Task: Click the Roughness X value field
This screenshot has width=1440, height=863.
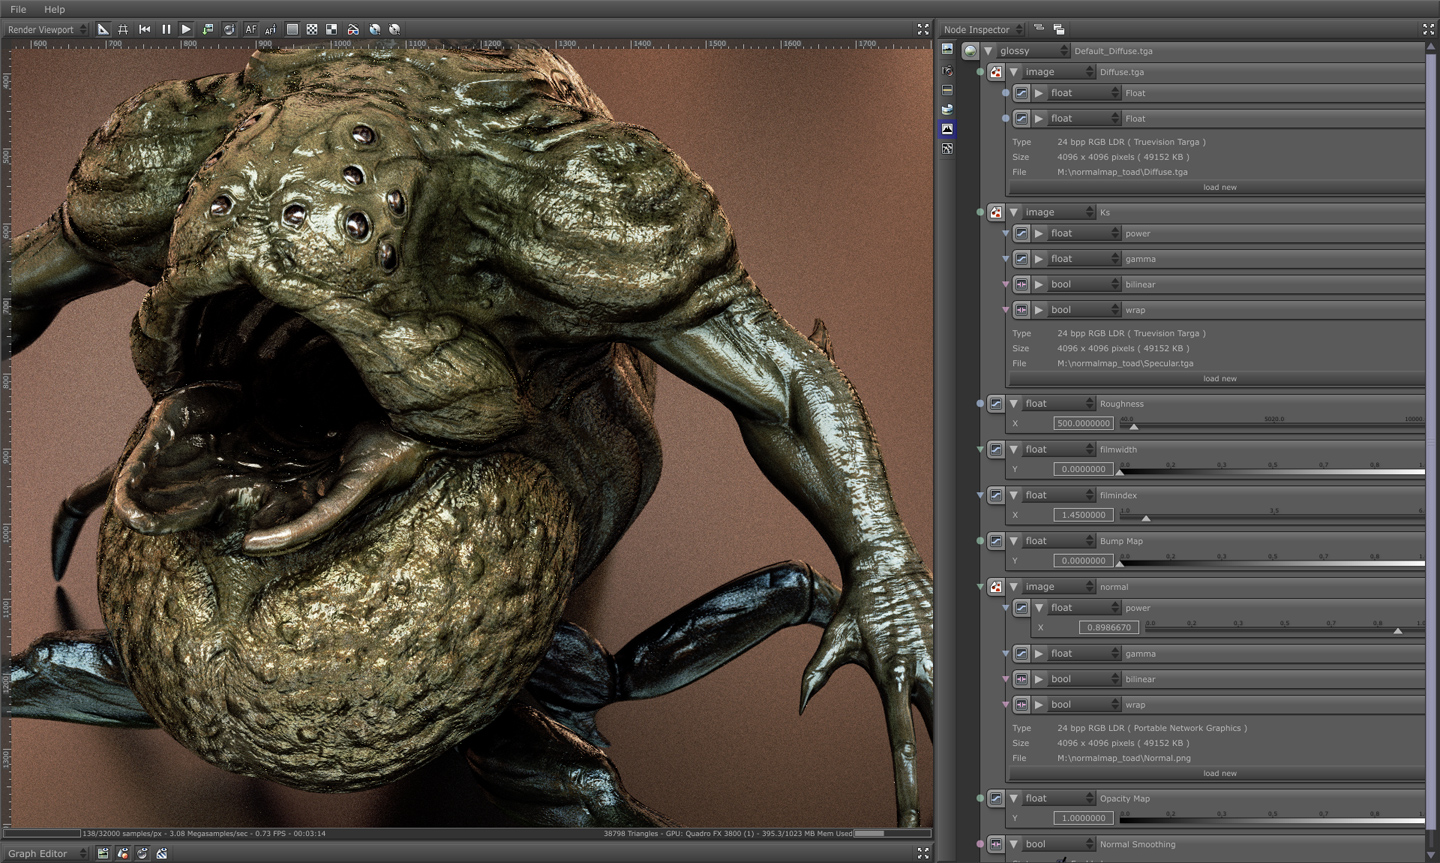Action: click(x=1083, y=424)
